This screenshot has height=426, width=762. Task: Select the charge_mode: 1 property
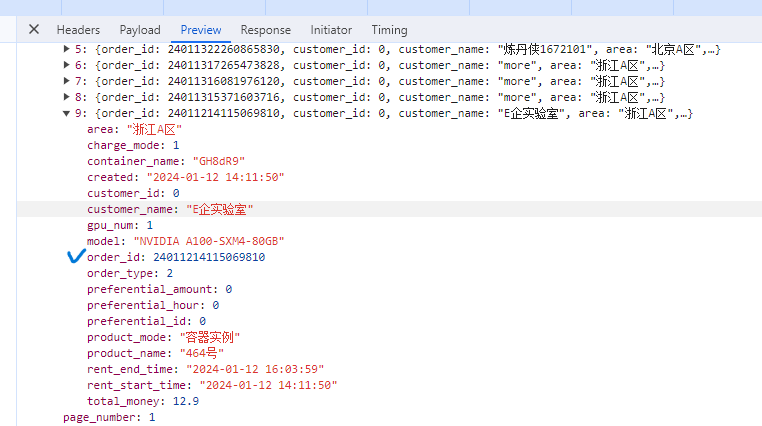[133, 145]
